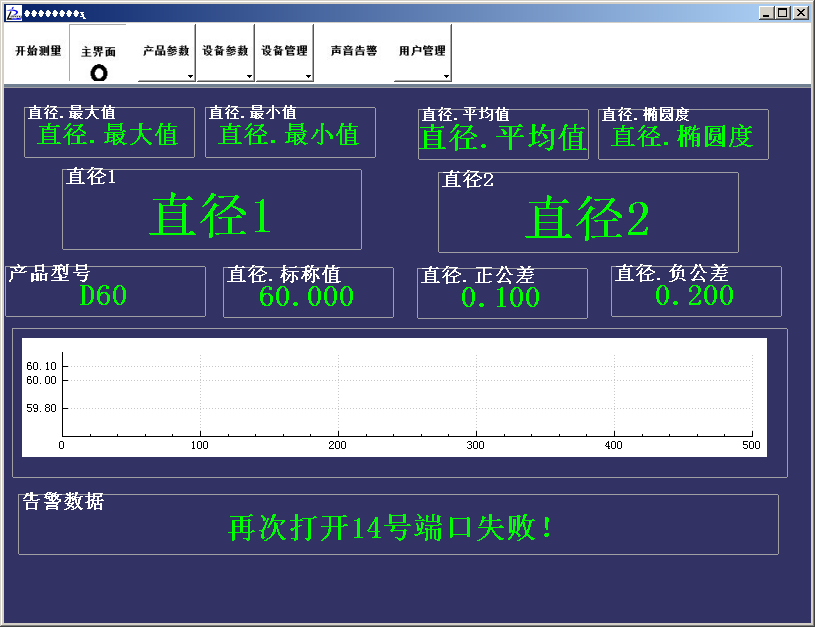The image size is (815, 627).
Task: Click the 标称值 nominal value 60.000 field
Action: (307, 291)
